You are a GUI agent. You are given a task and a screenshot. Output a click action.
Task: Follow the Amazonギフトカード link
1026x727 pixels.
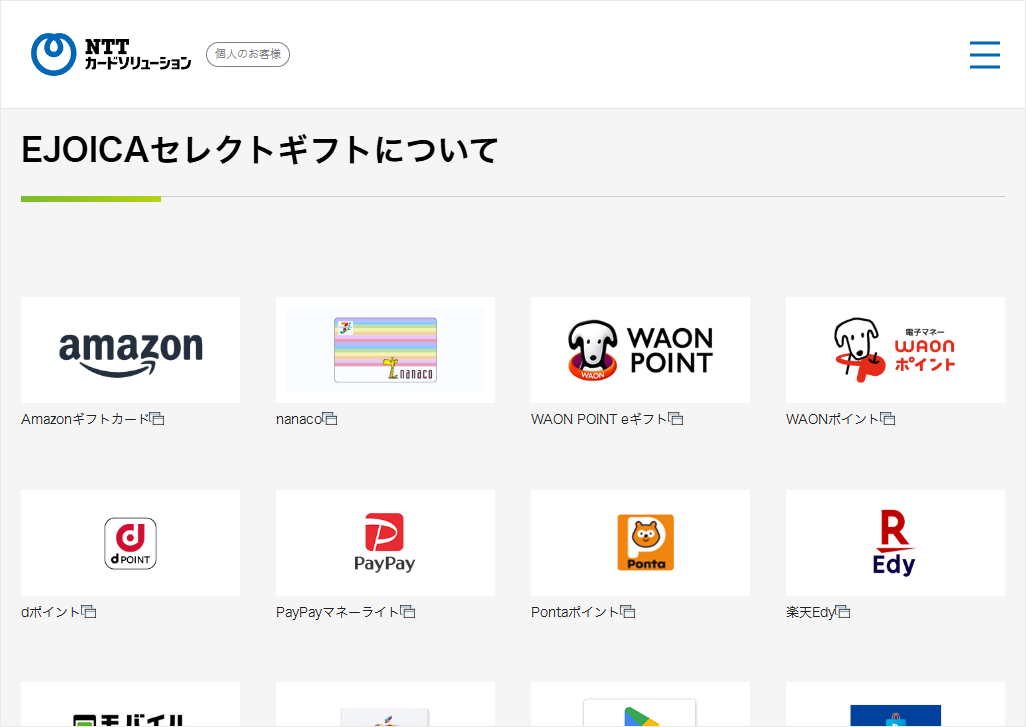point(85,419)
